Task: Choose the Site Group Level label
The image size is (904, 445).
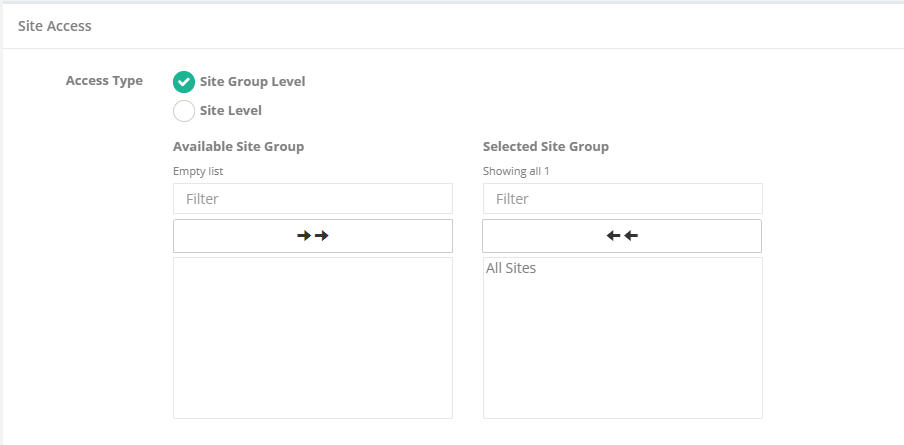Action: click(x=252, y=82)
